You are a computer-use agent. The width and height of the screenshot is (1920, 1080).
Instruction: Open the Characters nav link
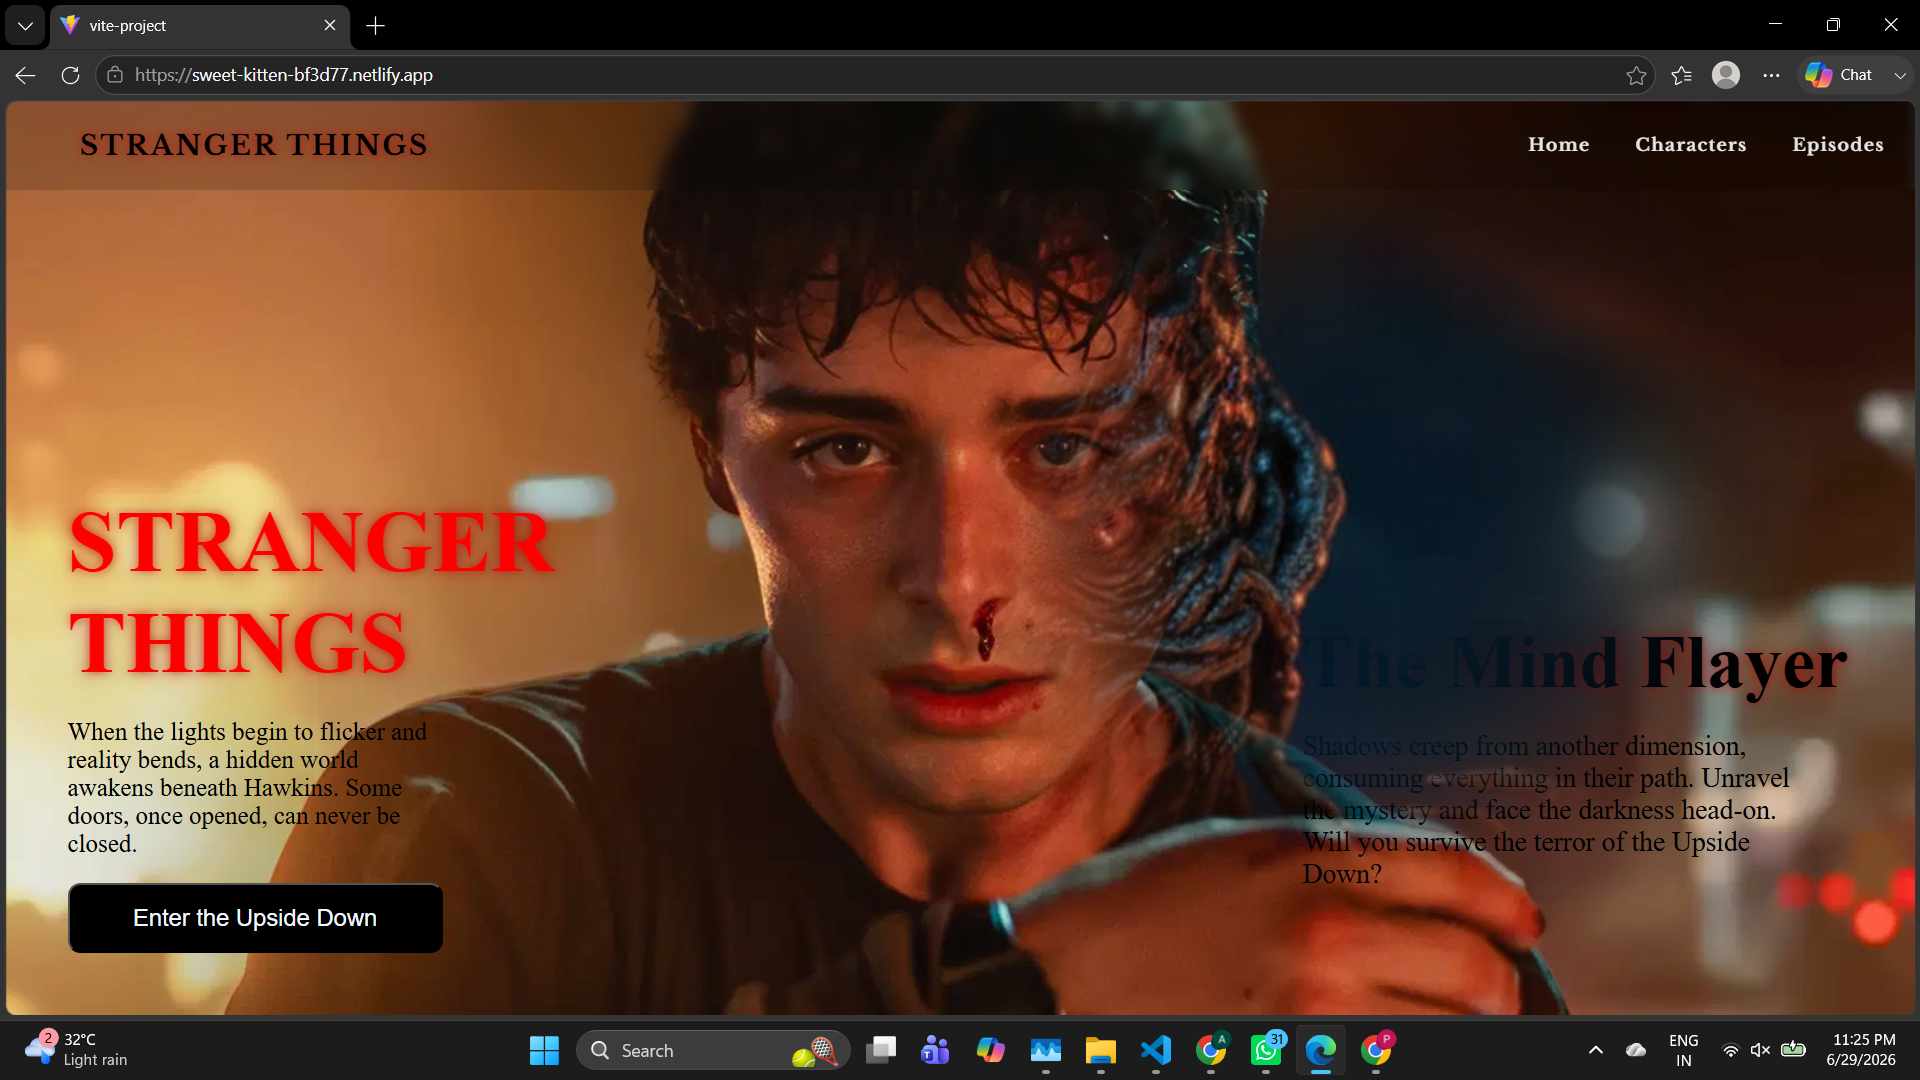click(1690, 145)
